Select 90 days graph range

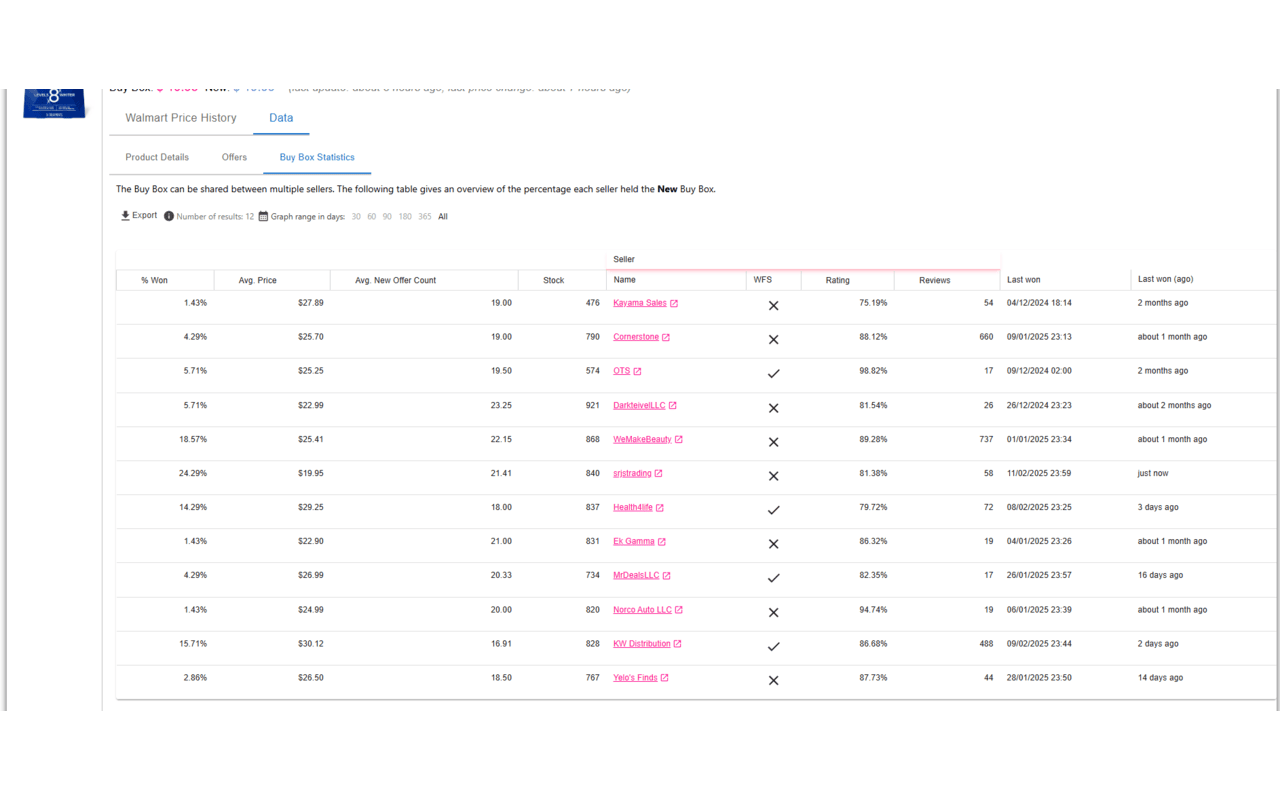pyautogui.click(x=387, y=217)
